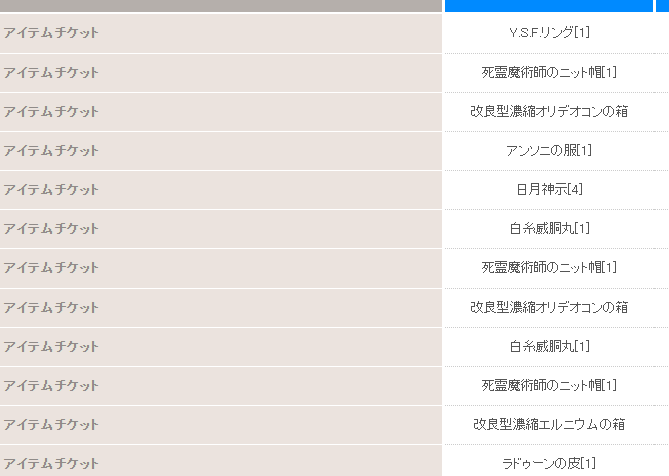Screen dimensions: 669x476
Task: Select 死霊魔術師のニット帽[1] just above second 改良型濃縮オリデオコンの箱
Action: point(549,267)
